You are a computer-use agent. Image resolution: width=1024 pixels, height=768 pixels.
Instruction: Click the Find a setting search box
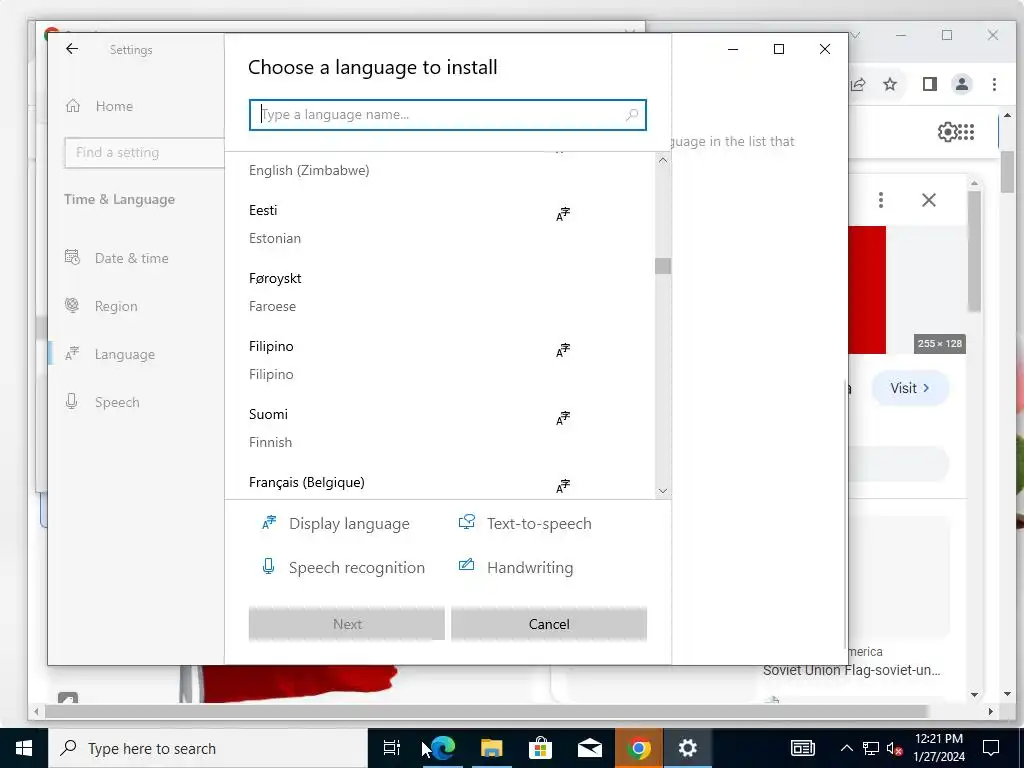click(x=144, y=152)
